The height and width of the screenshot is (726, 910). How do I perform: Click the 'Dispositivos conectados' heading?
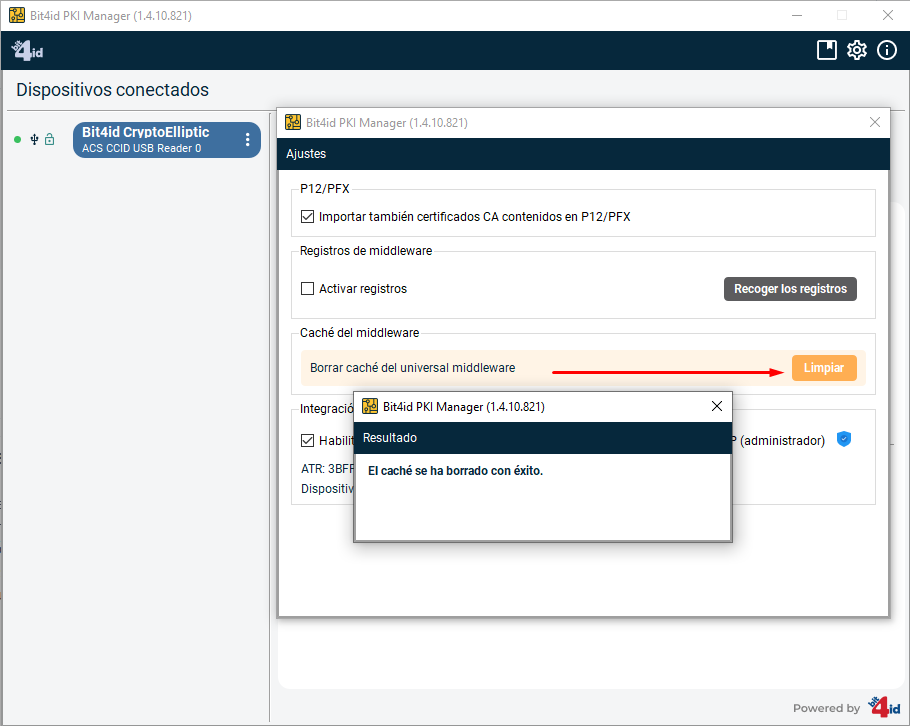[x=113, y=90]
